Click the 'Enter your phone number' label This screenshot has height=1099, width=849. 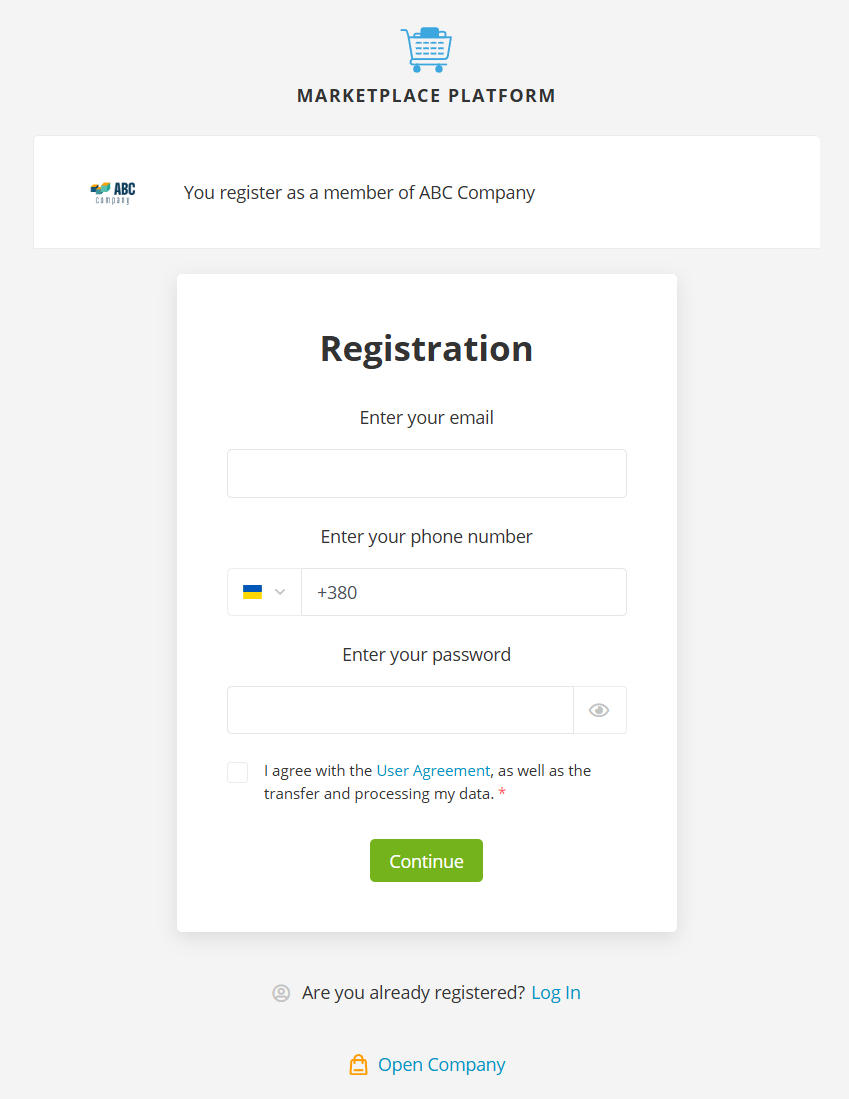coord(426,537)
